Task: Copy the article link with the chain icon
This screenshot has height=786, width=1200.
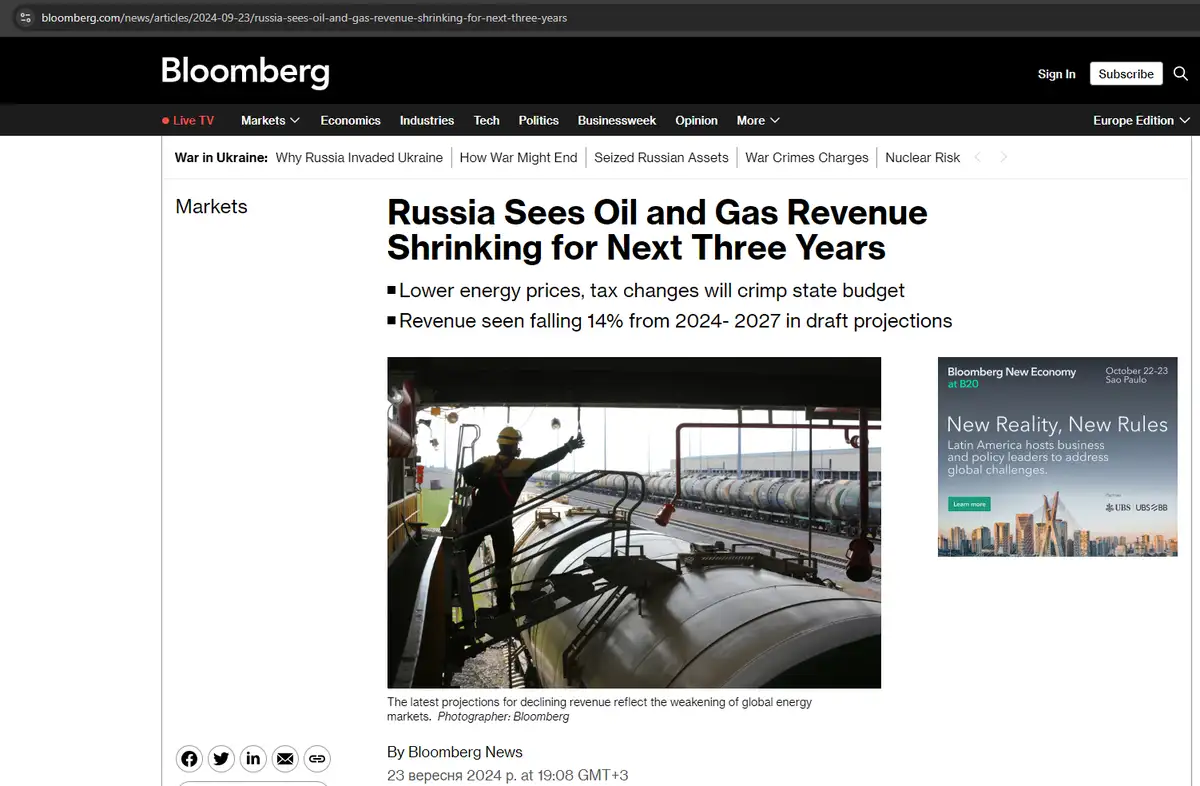Action: [317, 759]
